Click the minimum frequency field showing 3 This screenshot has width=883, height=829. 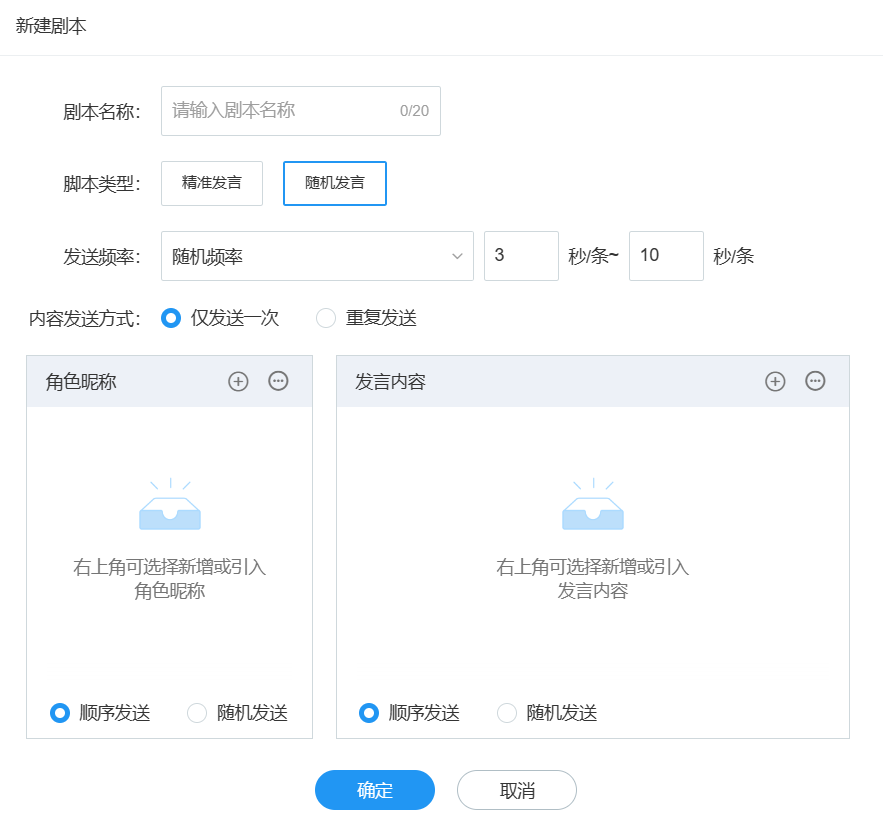tap(521, 256)
